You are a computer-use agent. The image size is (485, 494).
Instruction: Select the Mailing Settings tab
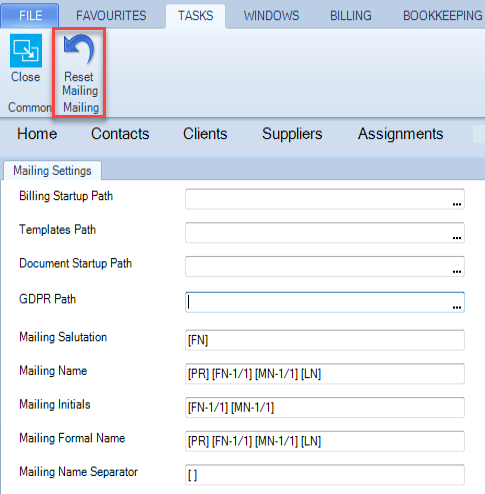[x=52, y=171]
